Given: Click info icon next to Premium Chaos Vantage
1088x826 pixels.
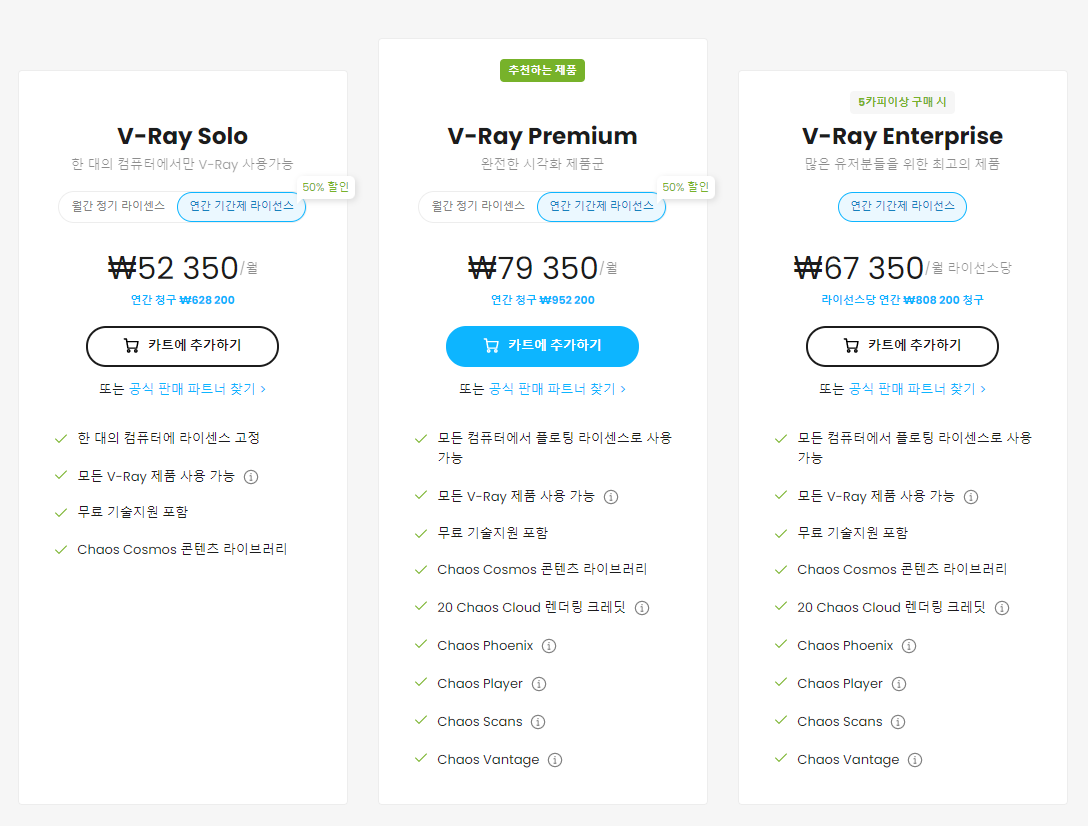Looking at the screenshot, I should [555, 760].
